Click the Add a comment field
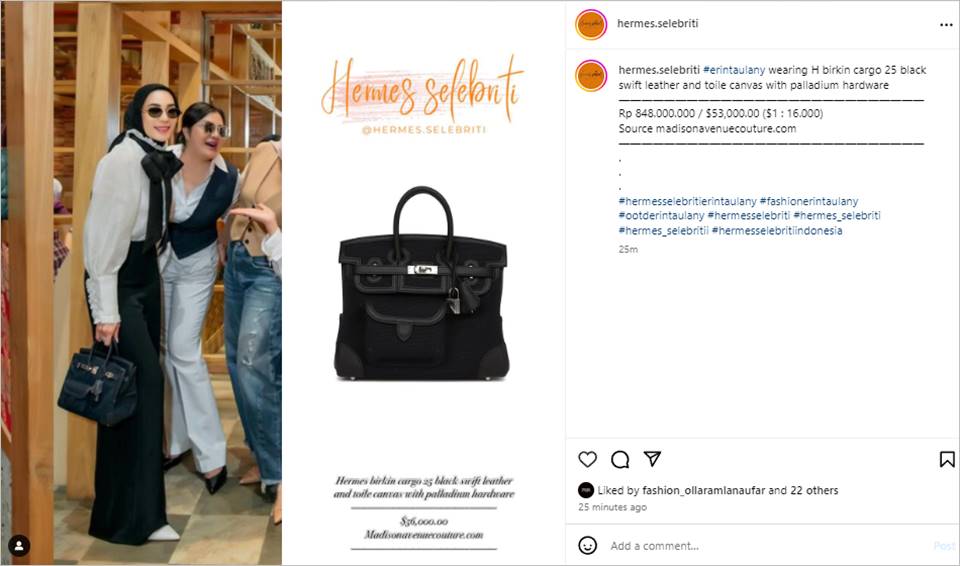Viewport: 960px width, 566px height. pos(768,546)
